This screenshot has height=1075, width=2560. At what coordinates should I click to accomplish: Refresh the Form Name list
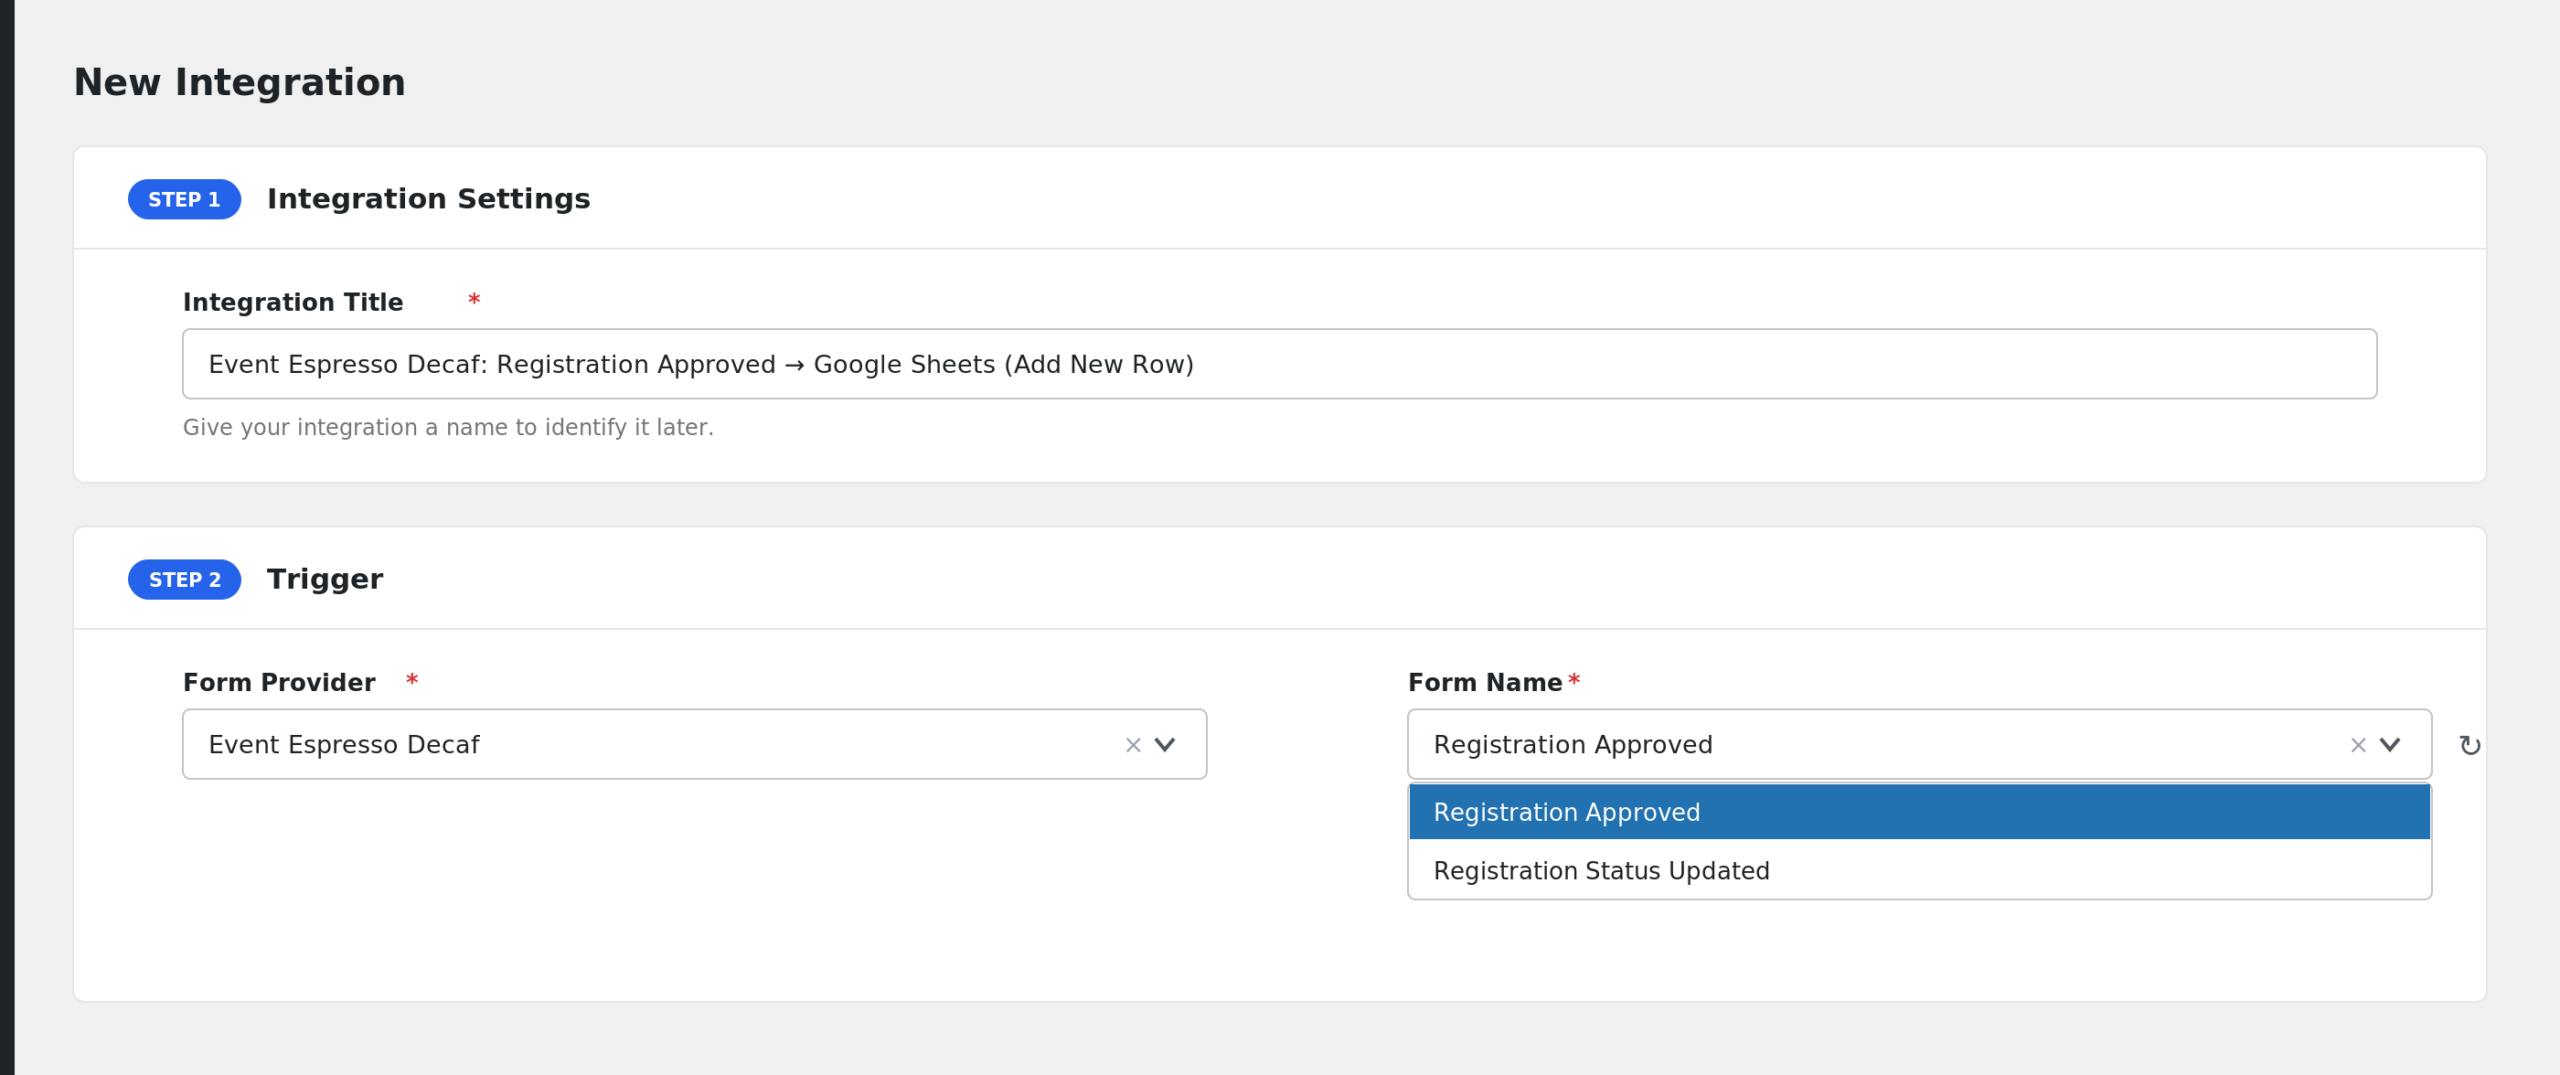click(x=2470, y=745)
